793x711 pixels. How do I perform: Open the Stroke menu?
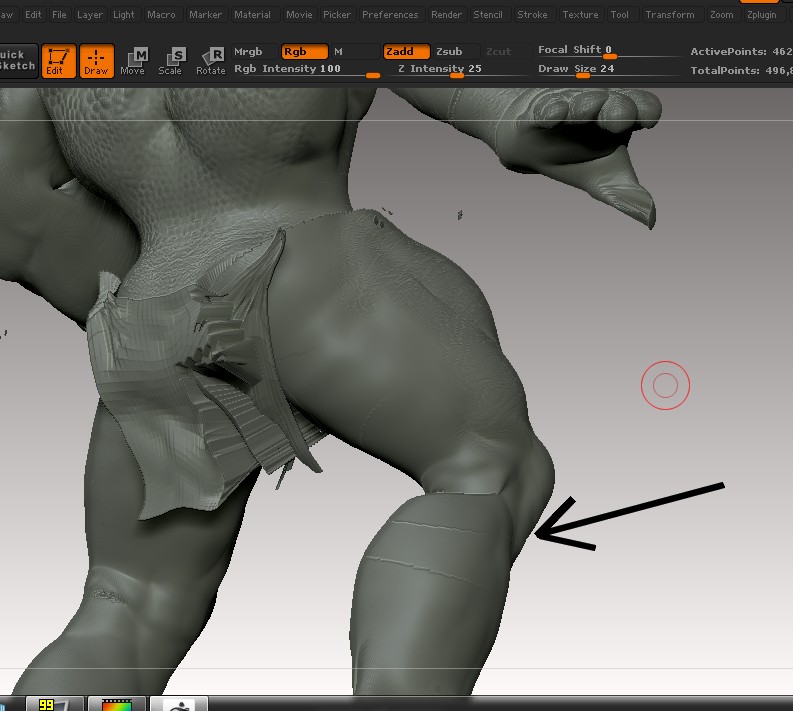(532, 15)
